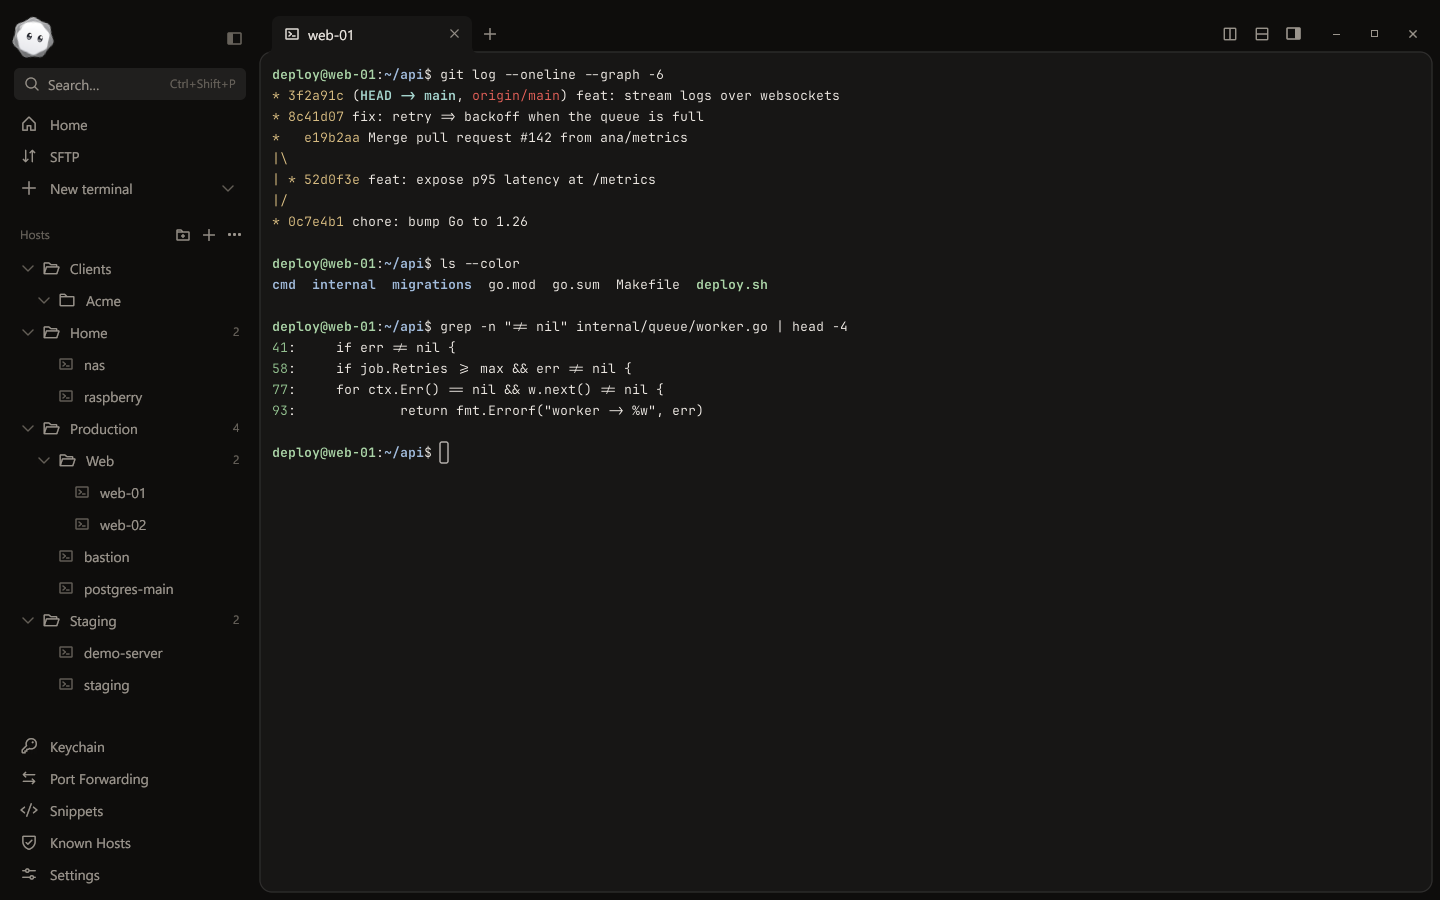Focus the Search input field
This screenshot has width=1440, height=900.
pos(130,84)
